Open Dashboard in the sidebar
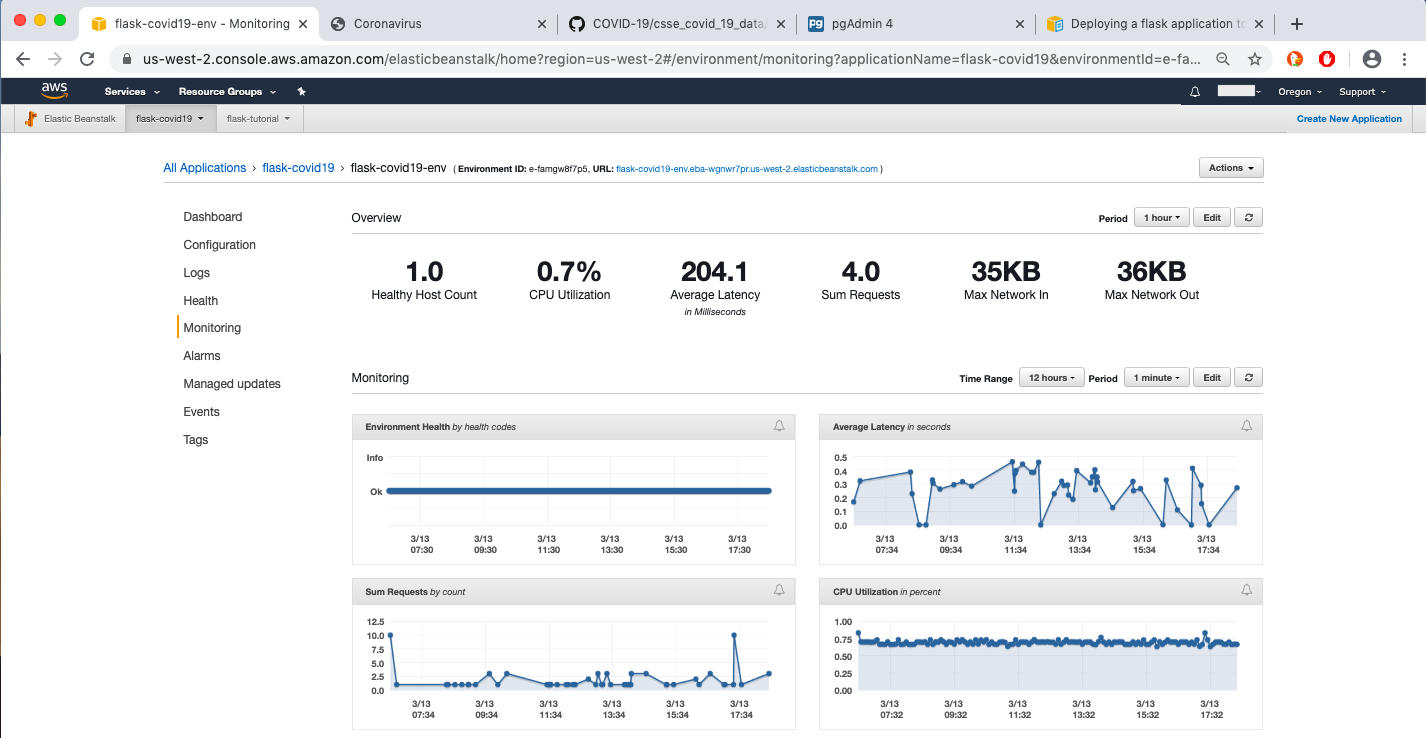 click(x=213, y=217)
